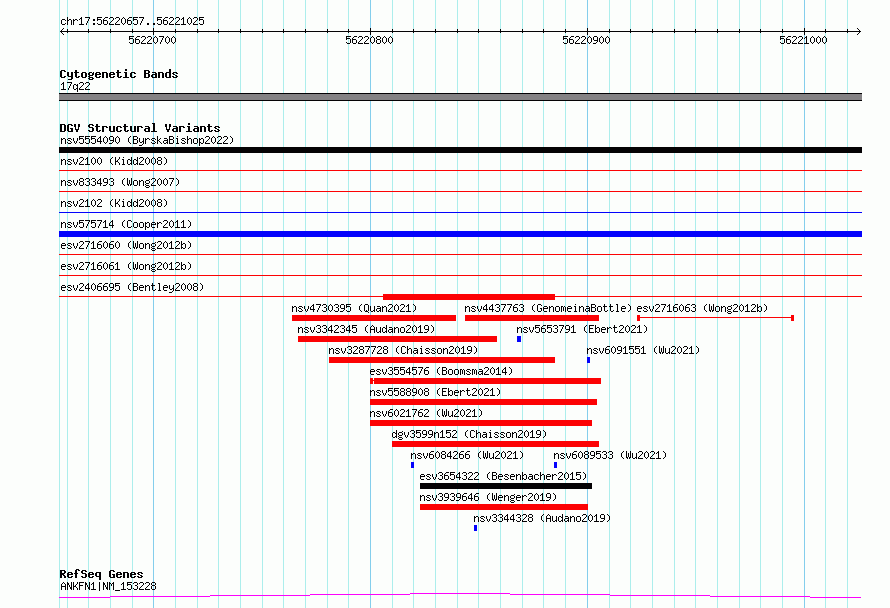Click the nsv5554090 (ByrskaBishop2022) variant label

pyautogui.click(x=147, y=140)
